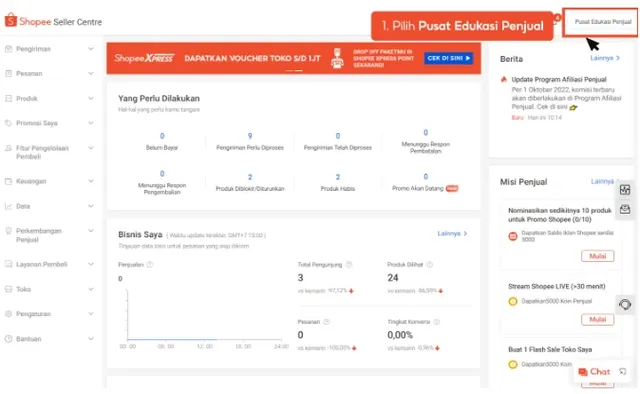640x394 pixels.
Task: Click the Pesanan sidebar icon
Action: click(8, 73)
